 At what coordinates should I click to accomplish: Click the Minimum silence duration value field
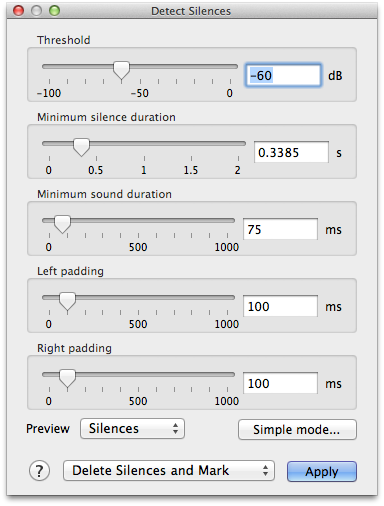tap(291, 152)
